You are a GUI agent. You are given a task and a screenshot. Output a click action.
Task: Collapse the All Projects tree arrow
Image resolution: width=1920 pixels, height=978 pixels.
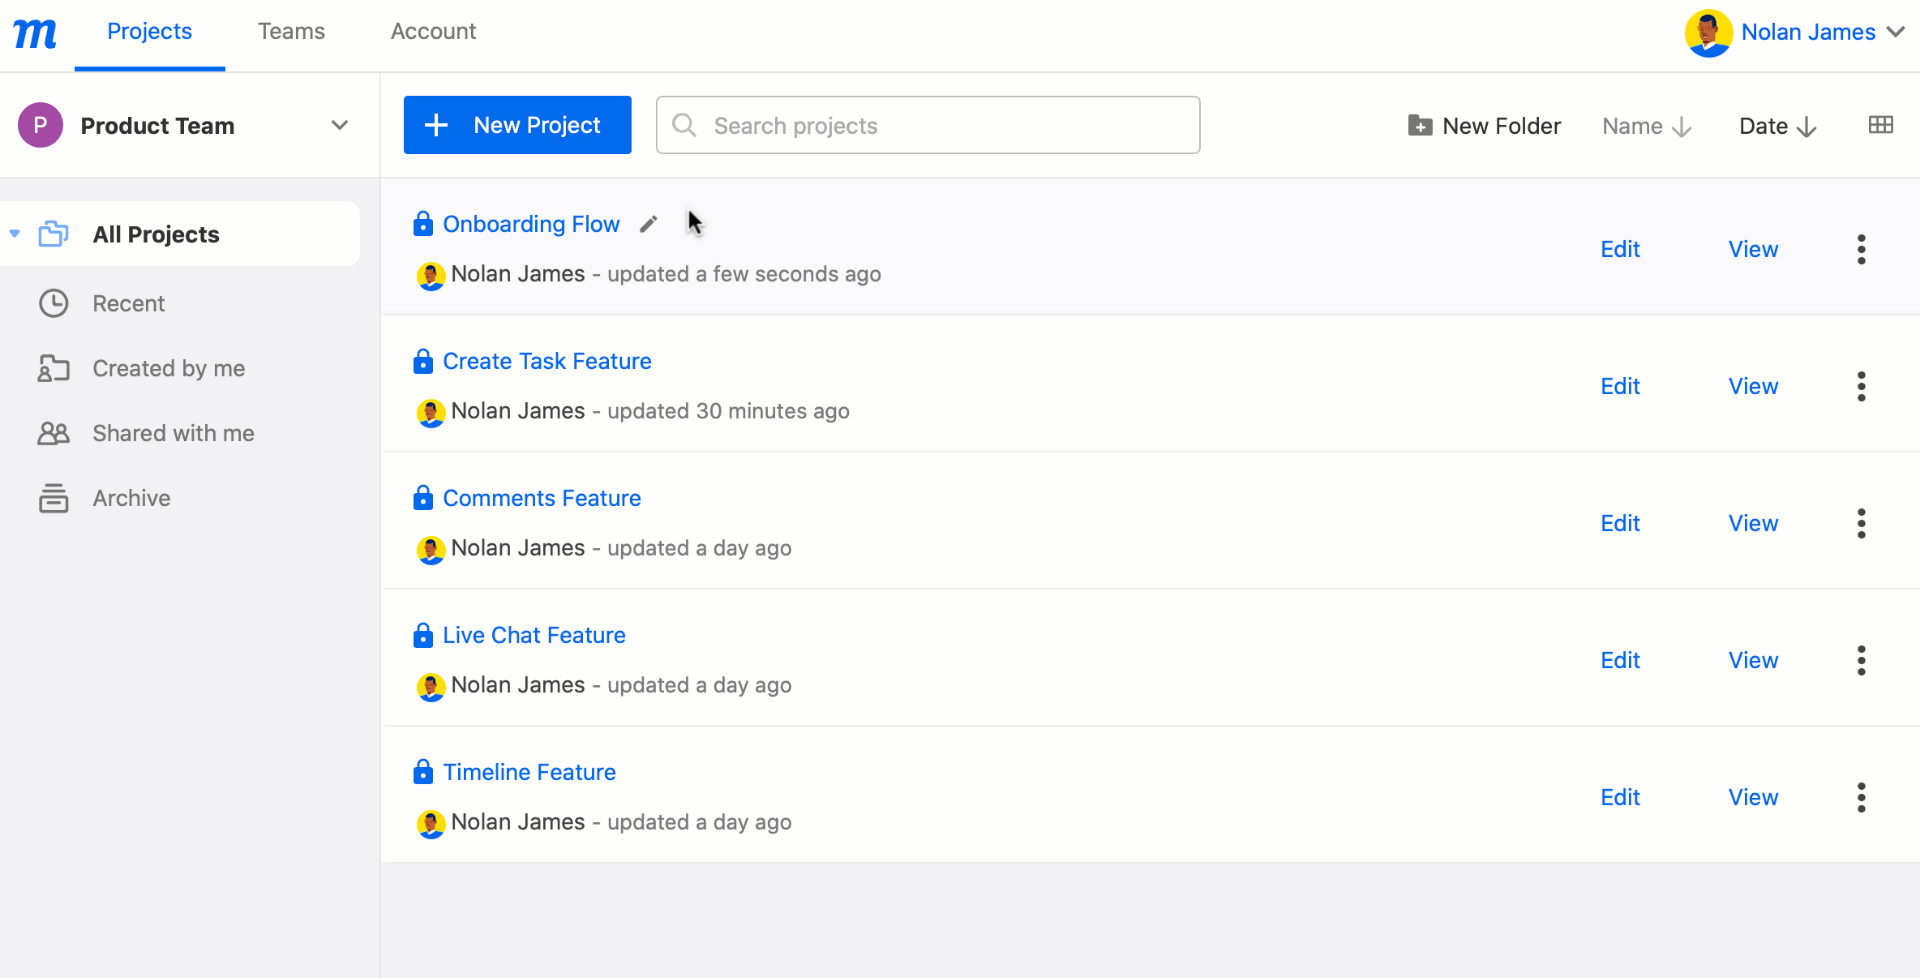pos(14,233)
